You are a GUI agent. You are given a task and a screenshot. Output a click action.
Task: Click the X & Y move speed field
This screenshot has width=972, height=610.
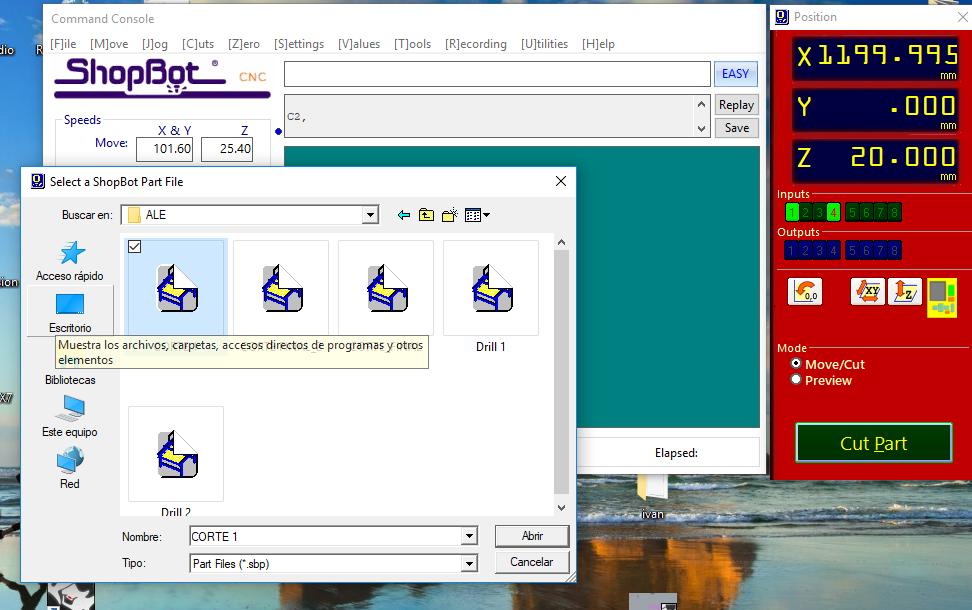[x=164, y=149]
